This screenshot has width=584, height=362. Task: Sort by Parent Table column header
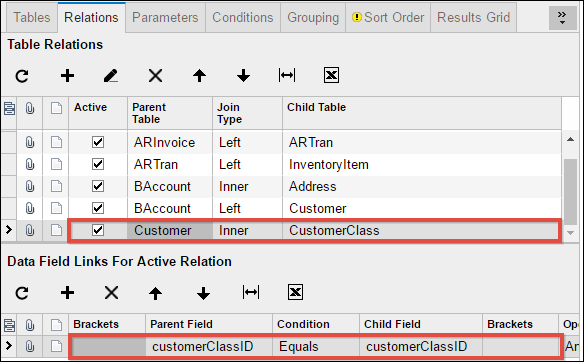pos(170,113)
